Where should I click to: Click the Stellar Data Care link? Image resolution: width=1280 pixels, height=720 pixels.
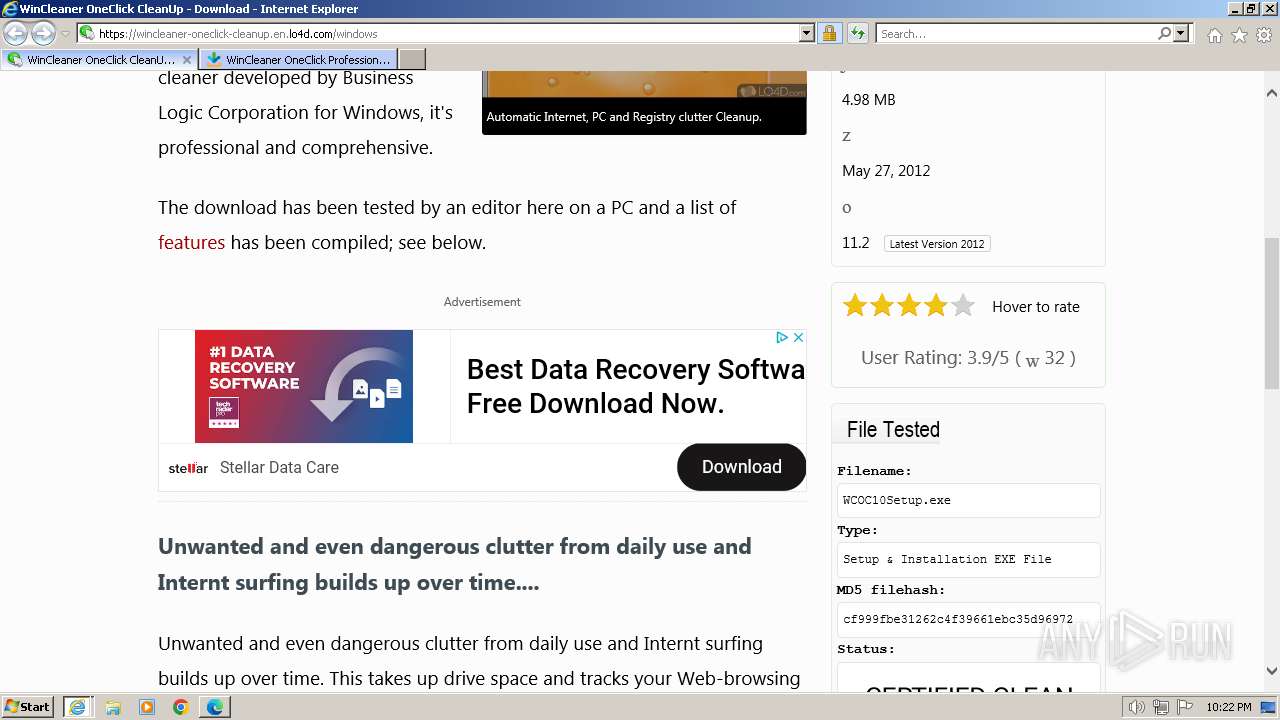279,467
